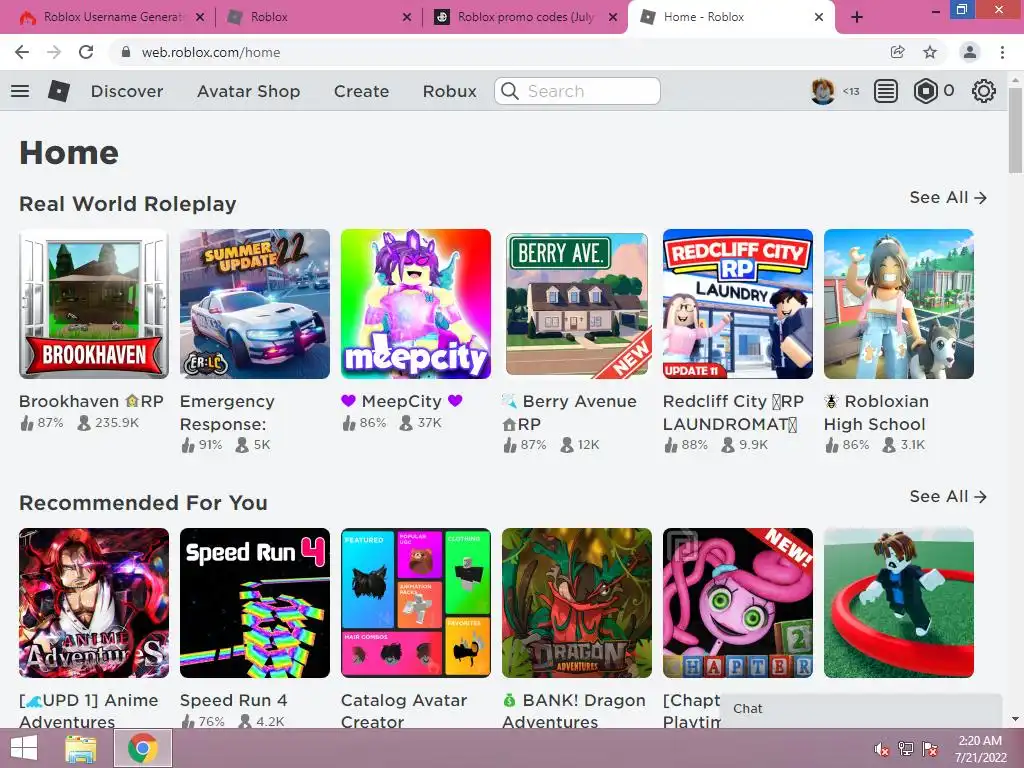Open the notifications stream icon
Viewport: 1024px width, 768px height.
point(886,91)
